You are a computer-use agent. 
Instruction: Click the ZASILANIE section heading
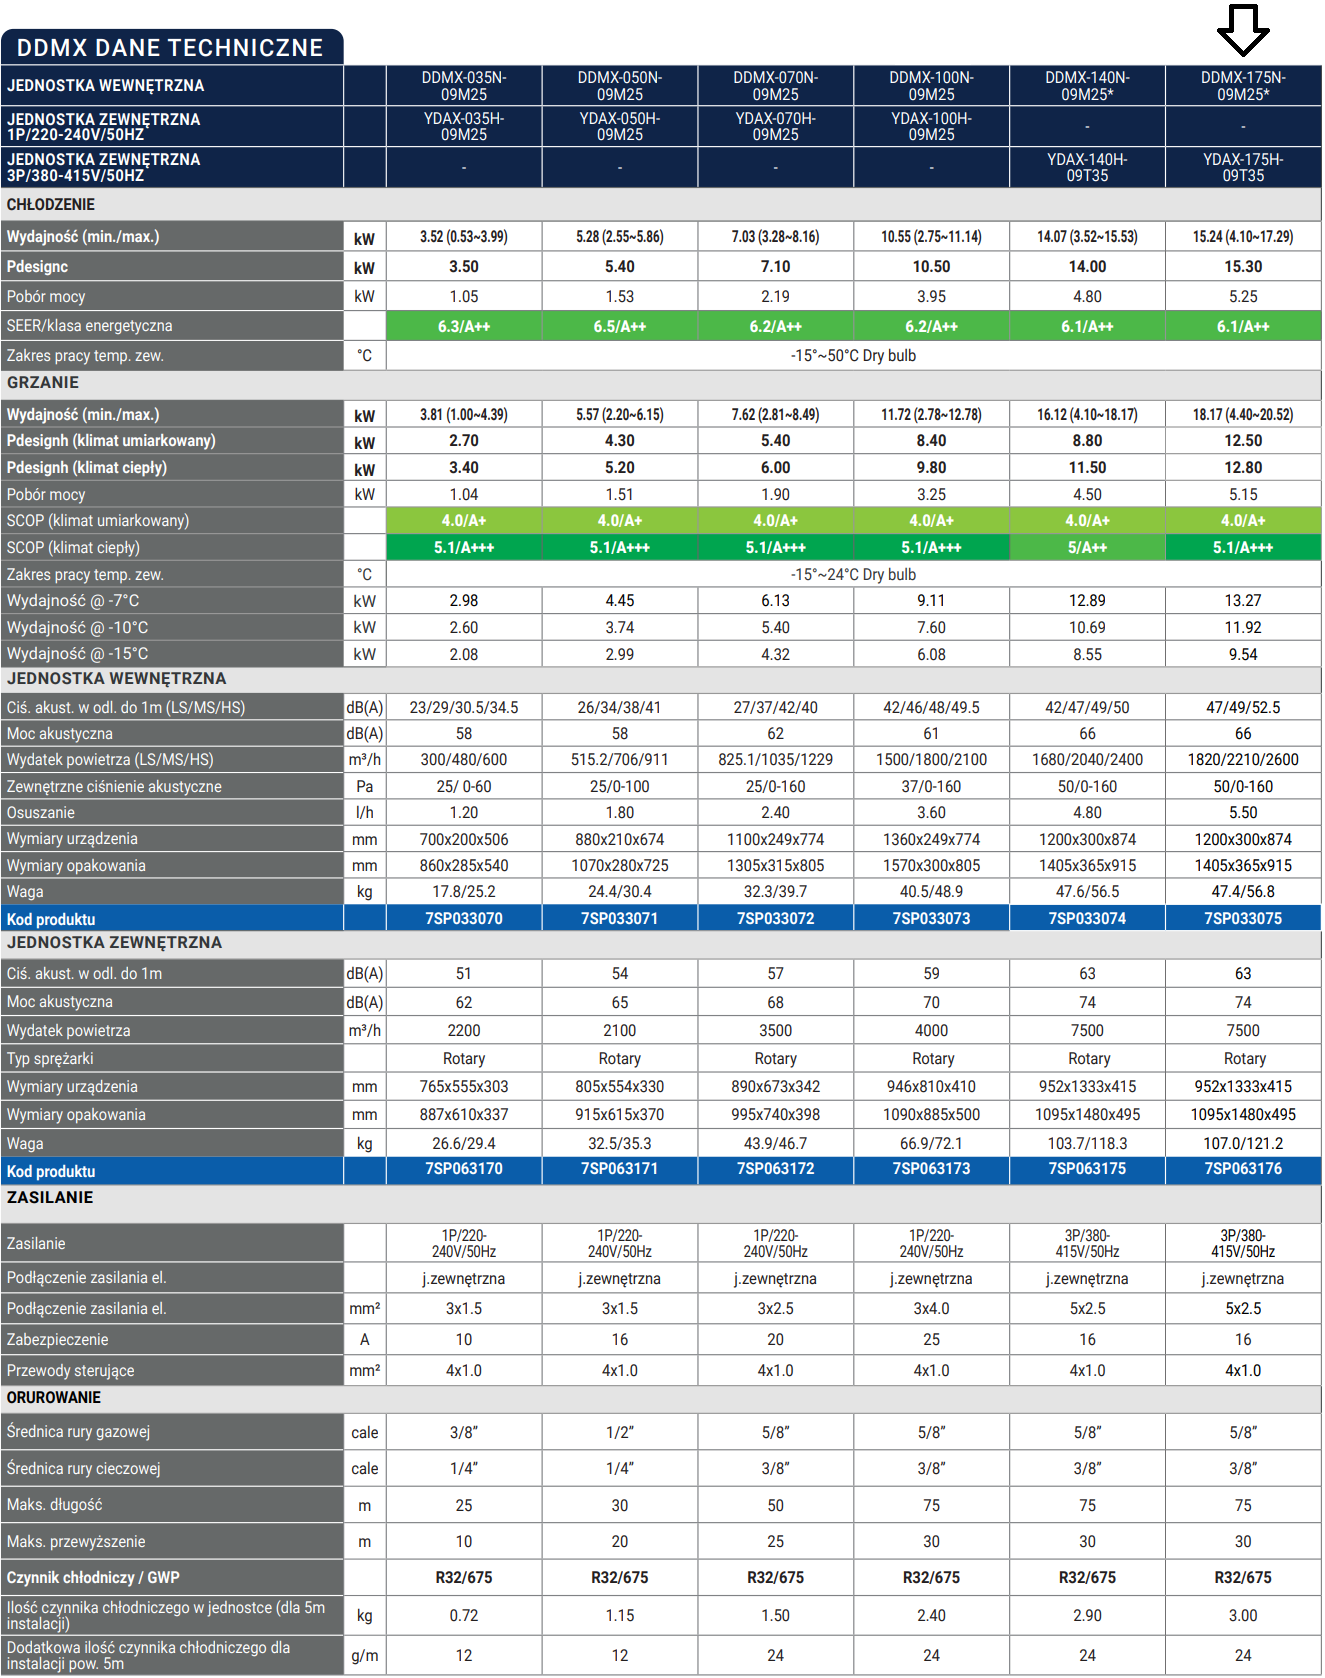[x=50, y=1197]
